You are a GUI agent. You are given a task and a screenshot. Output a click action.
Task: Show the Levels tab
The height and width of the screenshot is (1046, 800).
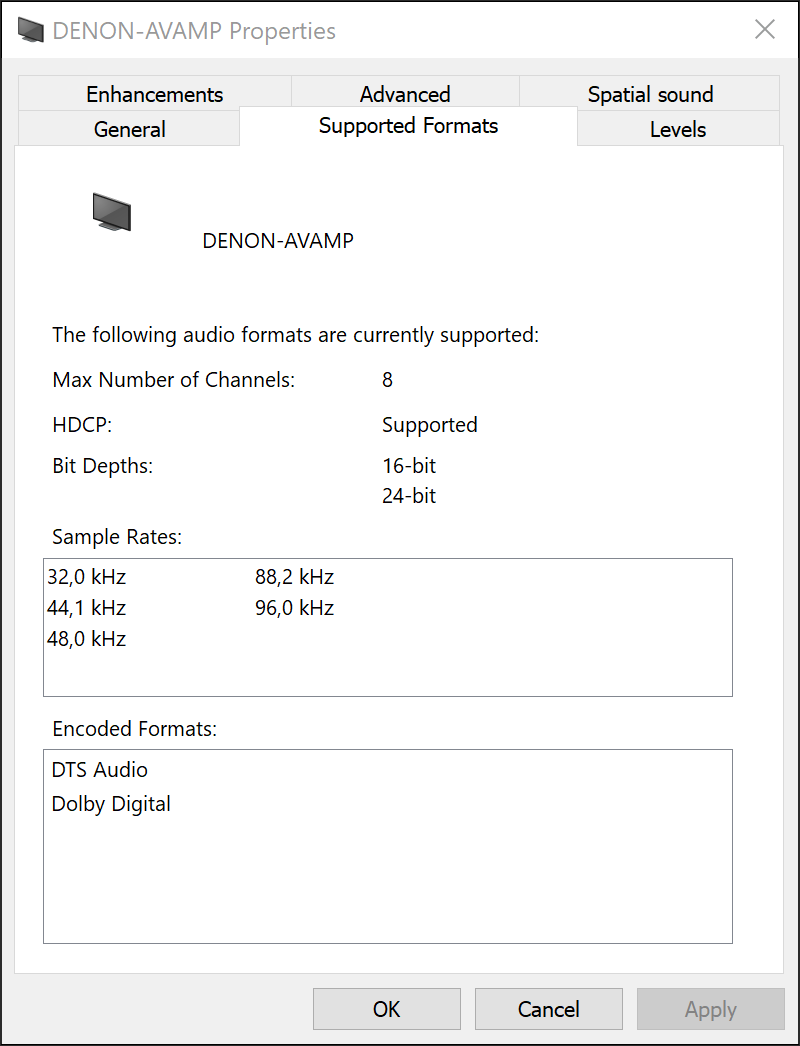click(678, 129)
